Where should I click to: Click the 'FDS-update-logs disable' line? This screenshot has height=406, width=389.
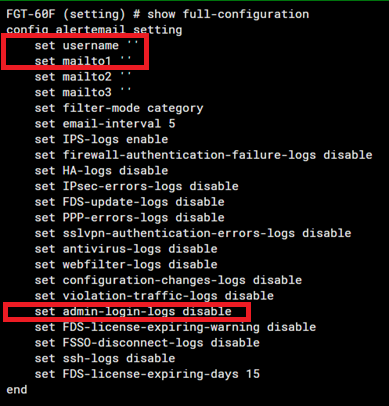point(129,202)
